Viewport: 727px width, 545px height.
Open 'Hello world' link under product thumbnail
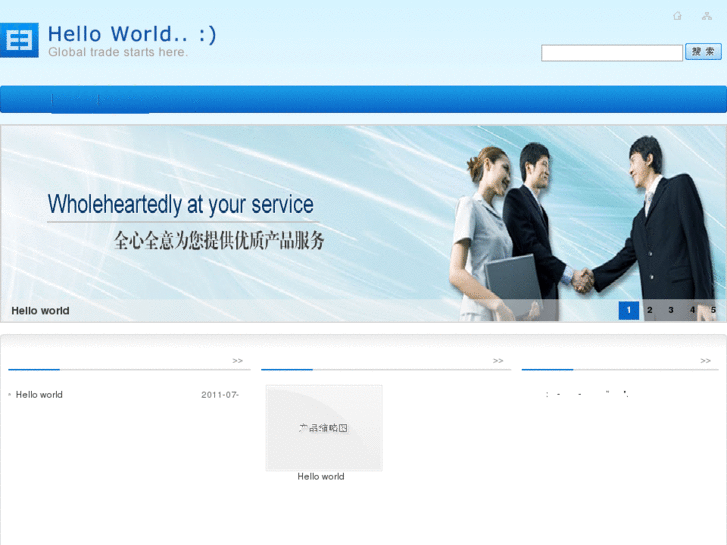321,476
